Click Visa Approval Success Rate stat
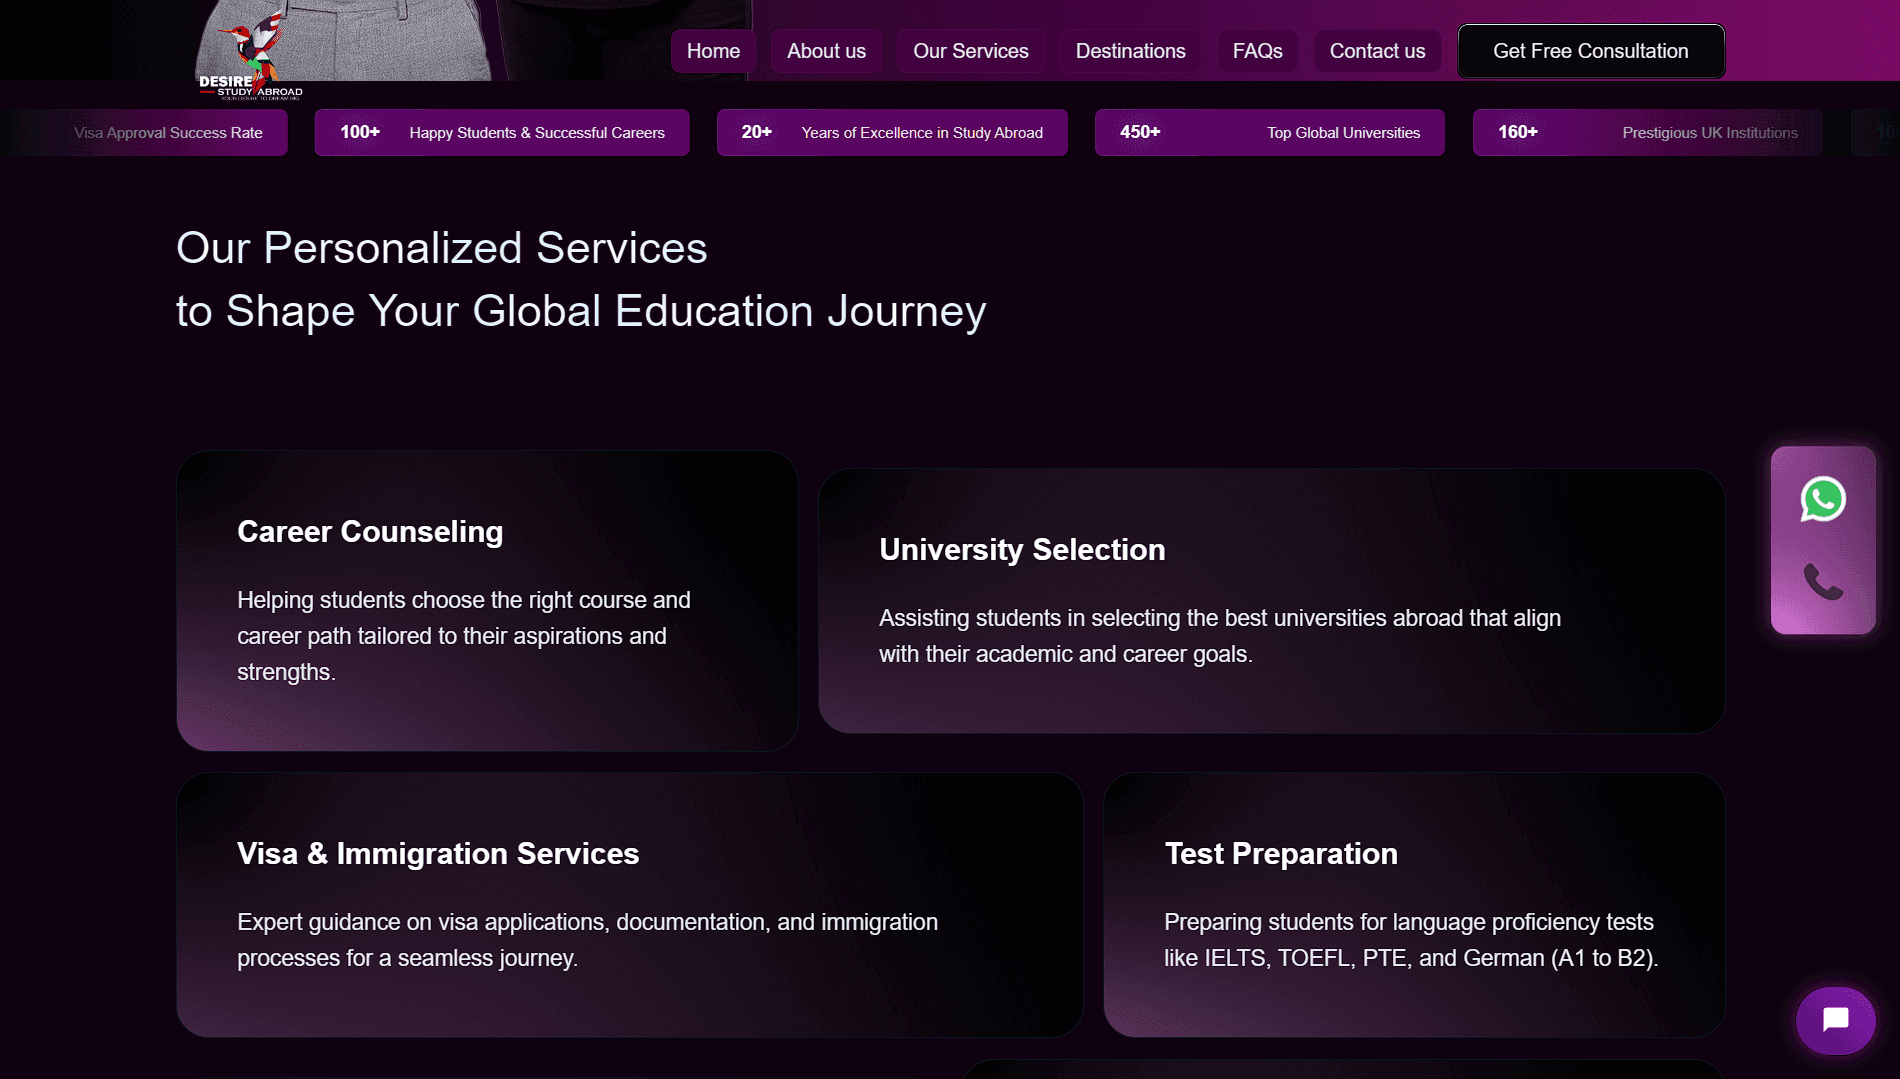This screenshot has height=1079, width=1900. coord(144,132)
